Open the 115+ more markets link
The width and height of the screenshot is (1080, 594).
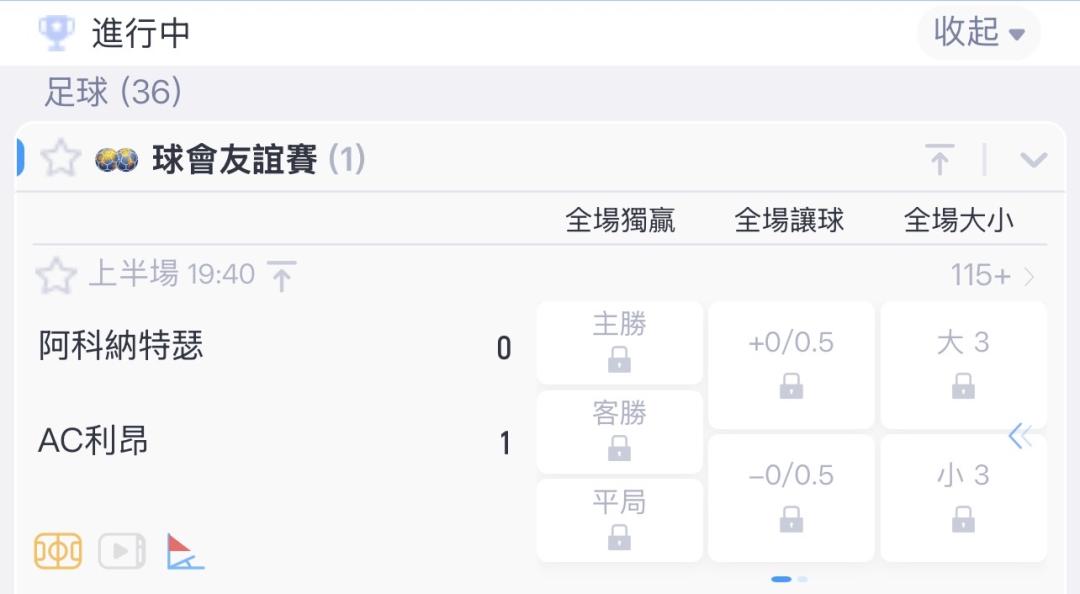[x=993, y=276]
